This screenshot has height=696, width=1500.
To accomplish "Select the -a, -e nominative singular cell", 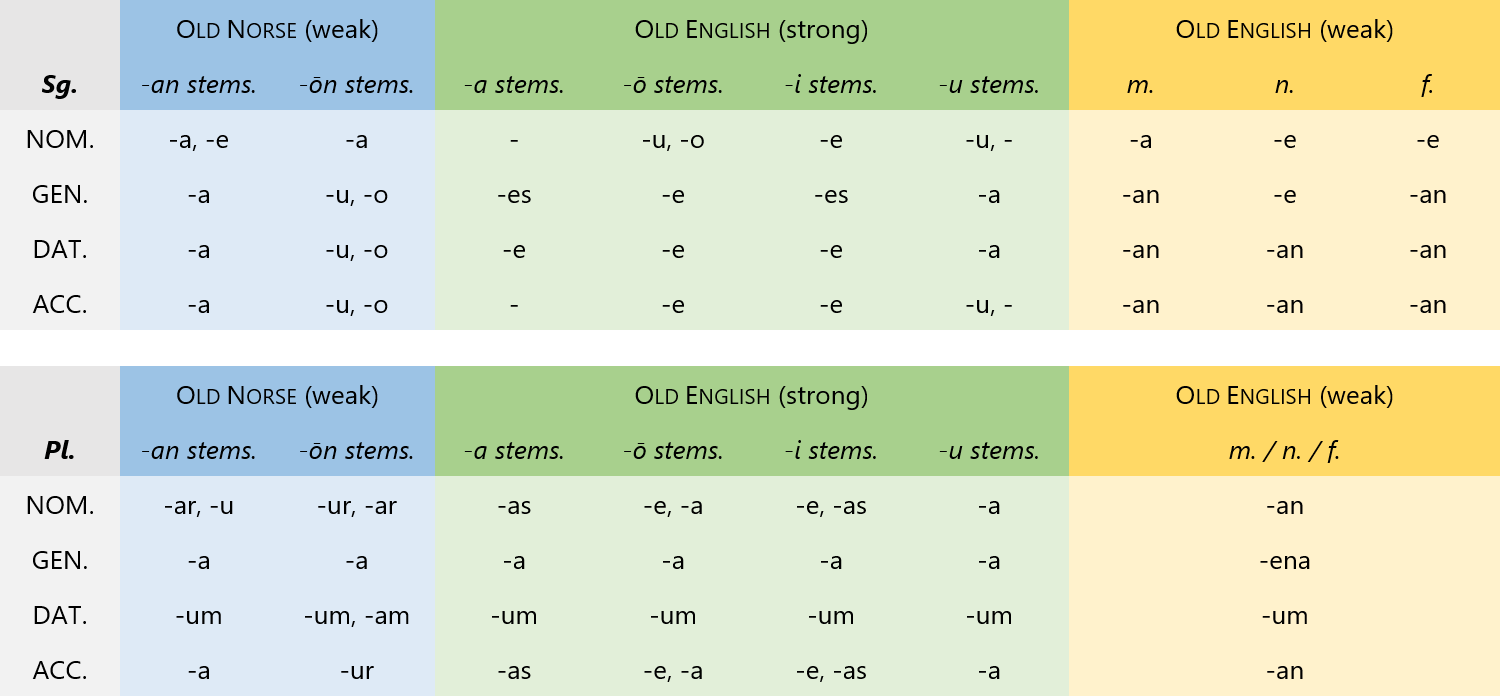I will [x=199, y=140].
